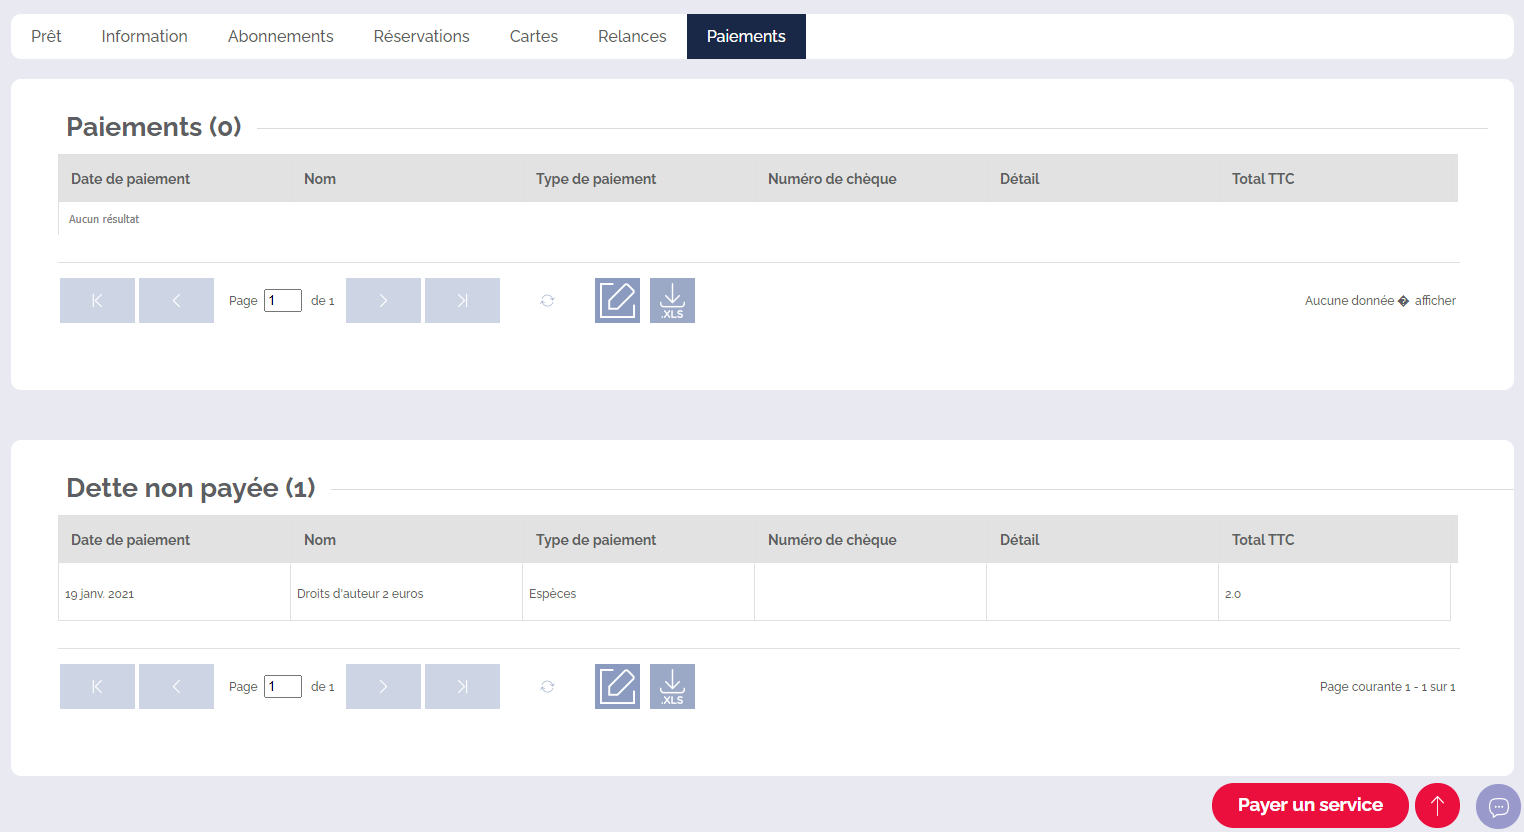Open the chat bubble widget
Screen dimensions: 1524x832
[1498, 806]
